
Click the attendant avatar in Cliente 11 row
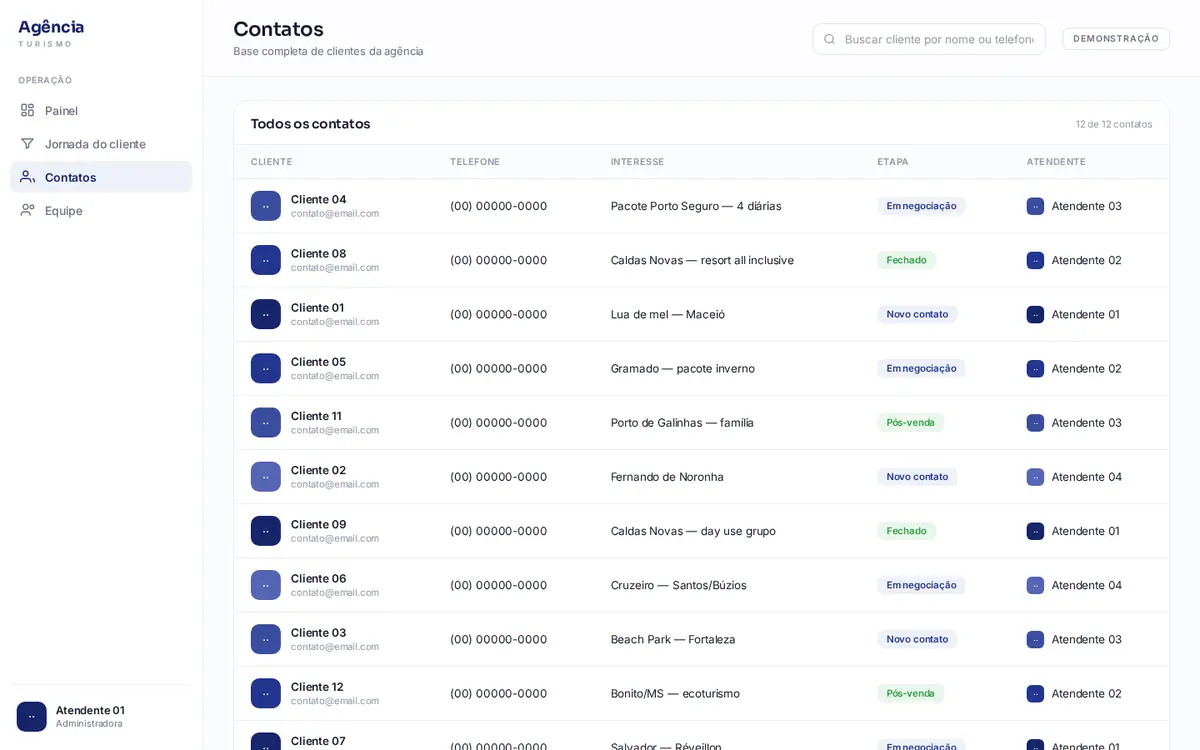1035,422
